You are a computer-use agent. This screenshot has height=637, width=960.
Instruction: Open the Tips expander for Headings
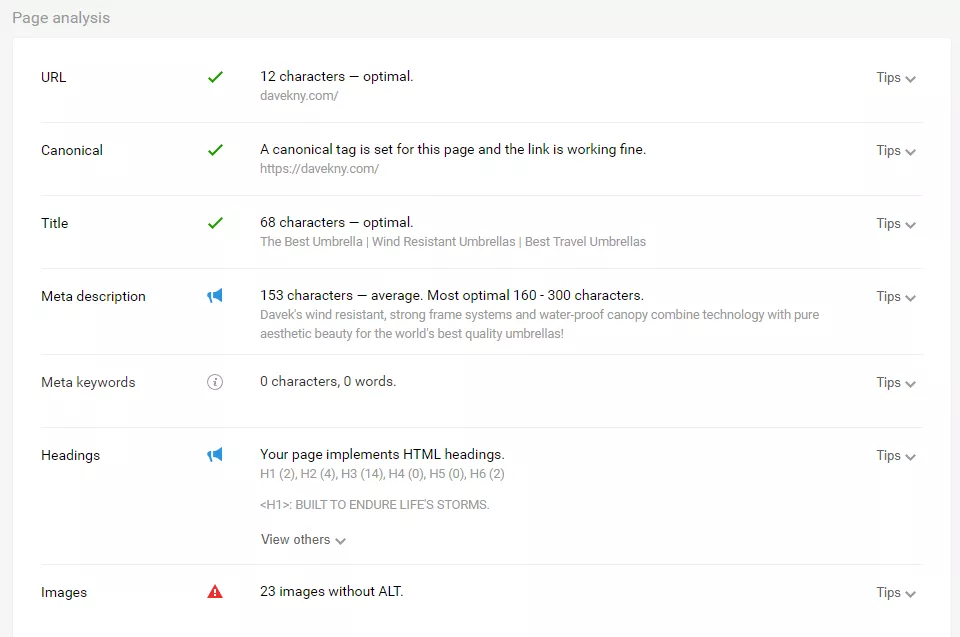pyautogui.click(x=895, y=456)
